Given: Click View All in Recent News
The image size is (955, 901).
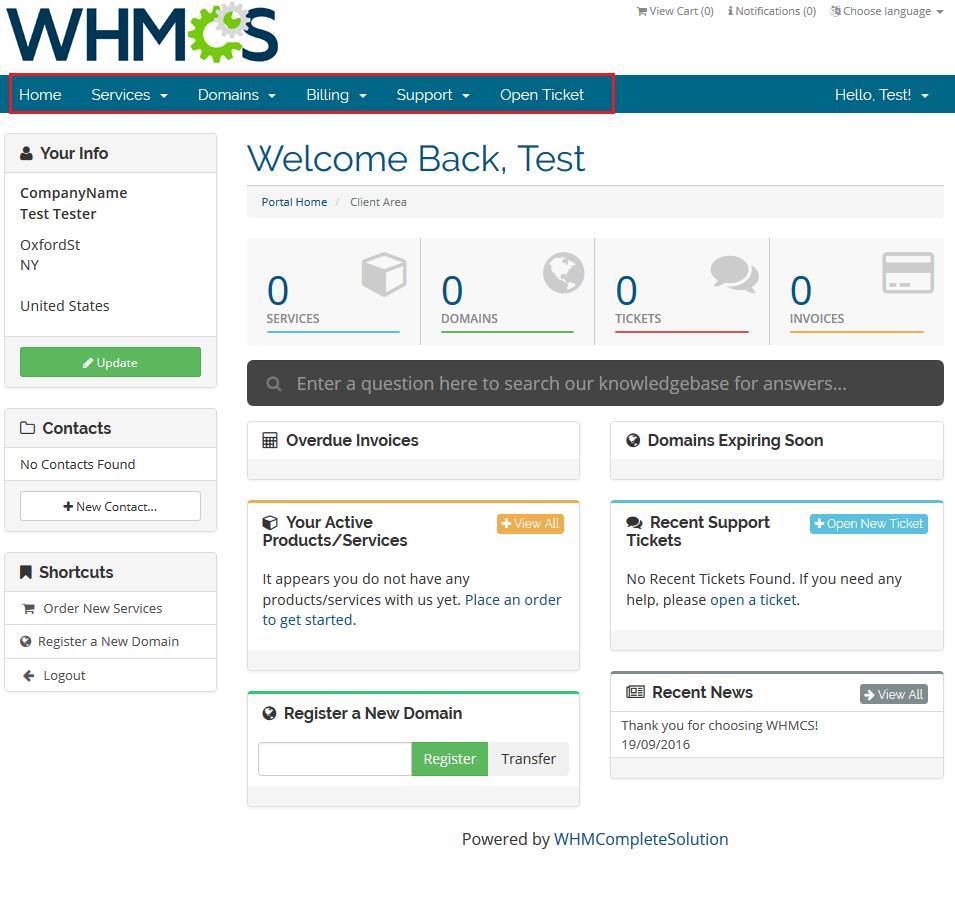Looking at the screenshot, I should coord(893,694).
